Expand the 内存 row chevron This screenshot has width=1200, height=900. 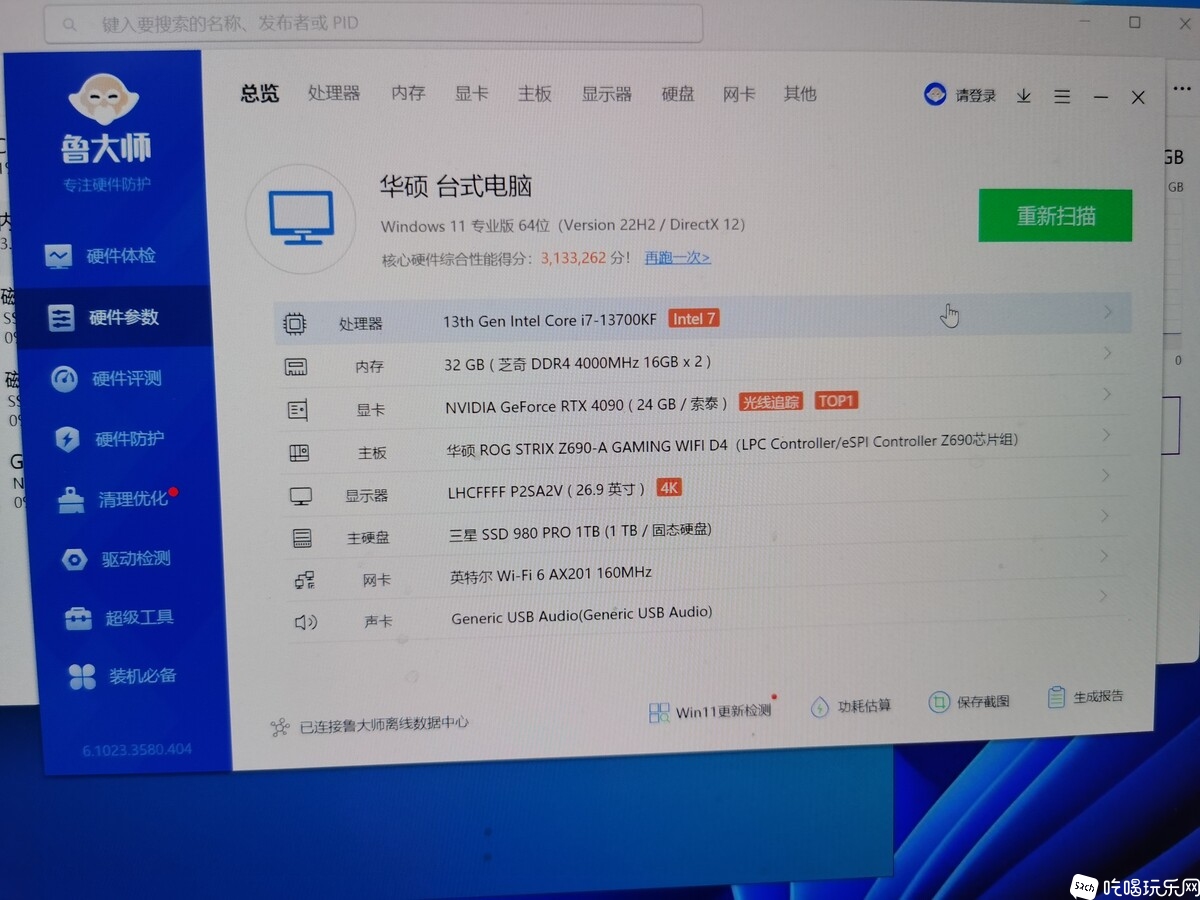tap(1107, 353)
